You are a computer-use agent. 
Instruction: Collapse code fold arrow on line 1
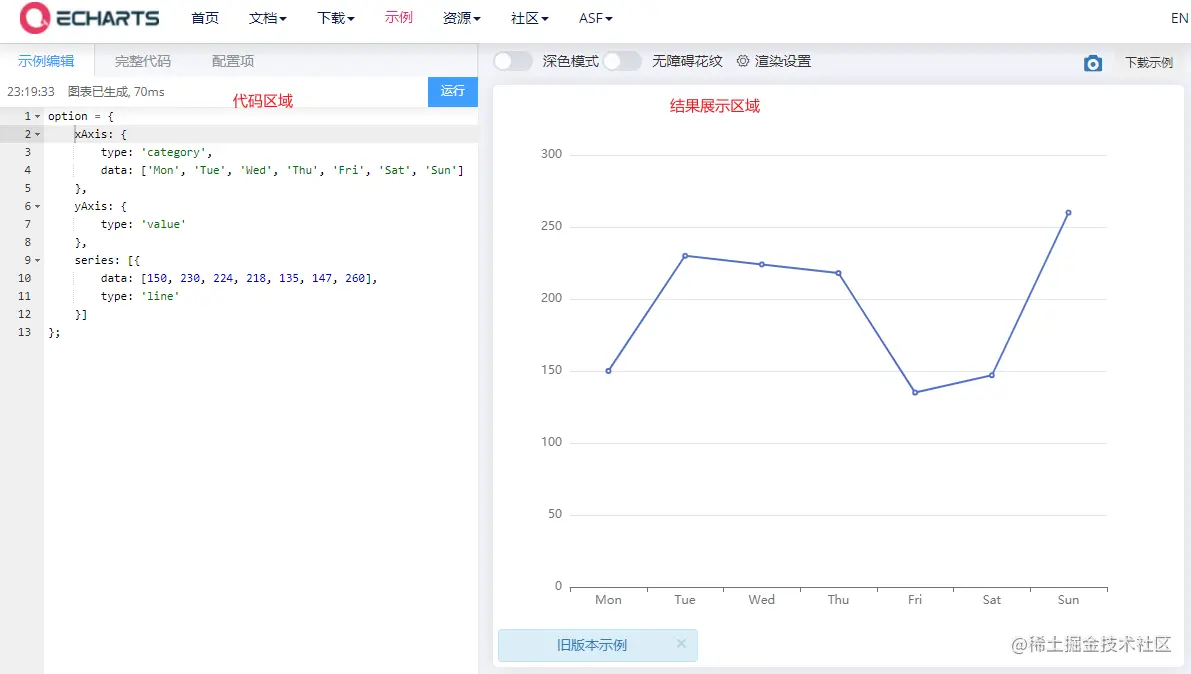pyautogui.click(x=37, y=116)
